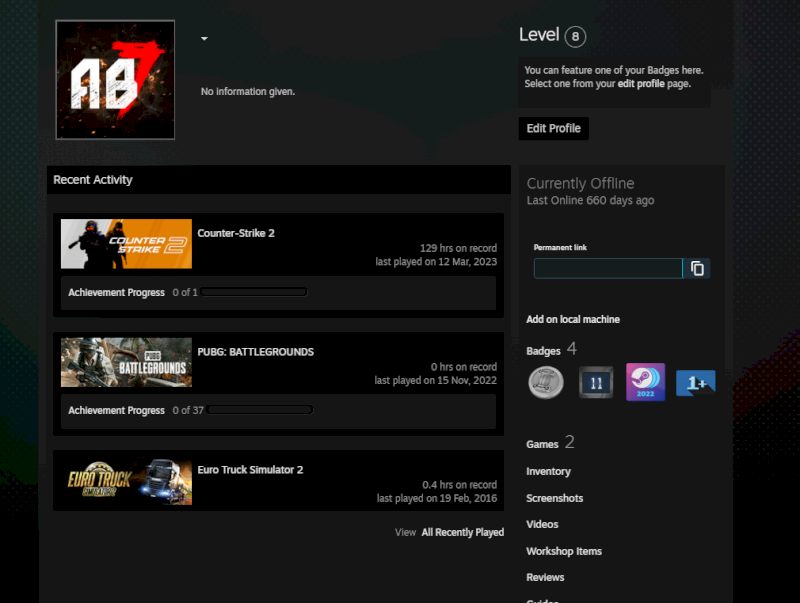Click the silver coin community badge
Image resolution: width=800 pixels, height=603 pixels.
pos(546,382)
